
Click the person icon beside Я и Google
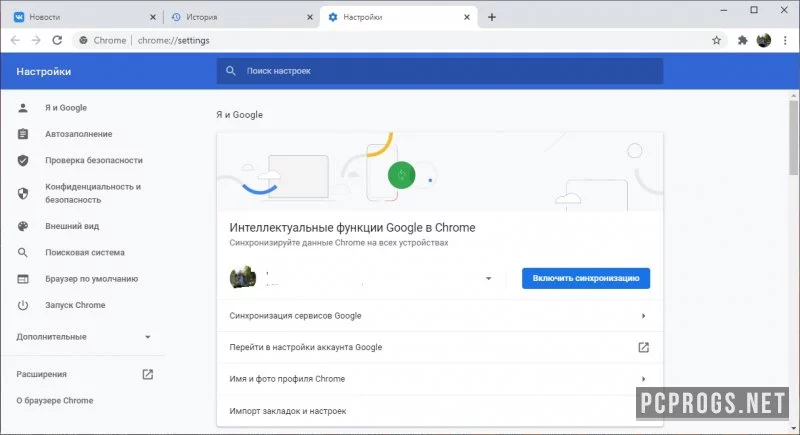point(23,108)
